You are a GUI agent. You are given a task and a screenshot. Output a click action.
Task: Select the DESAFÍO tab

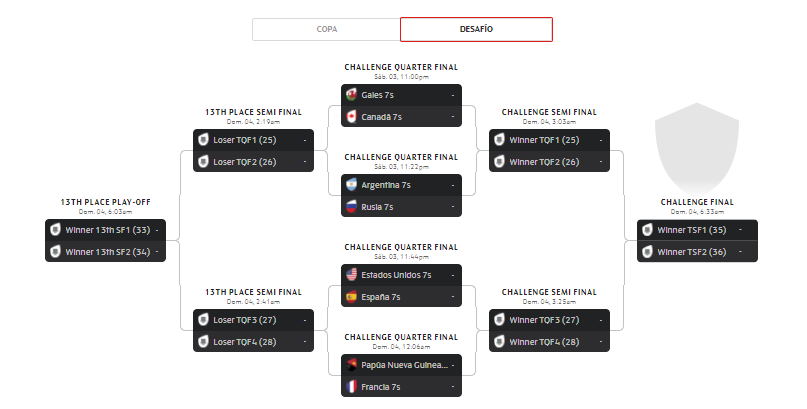pos(476,29)
